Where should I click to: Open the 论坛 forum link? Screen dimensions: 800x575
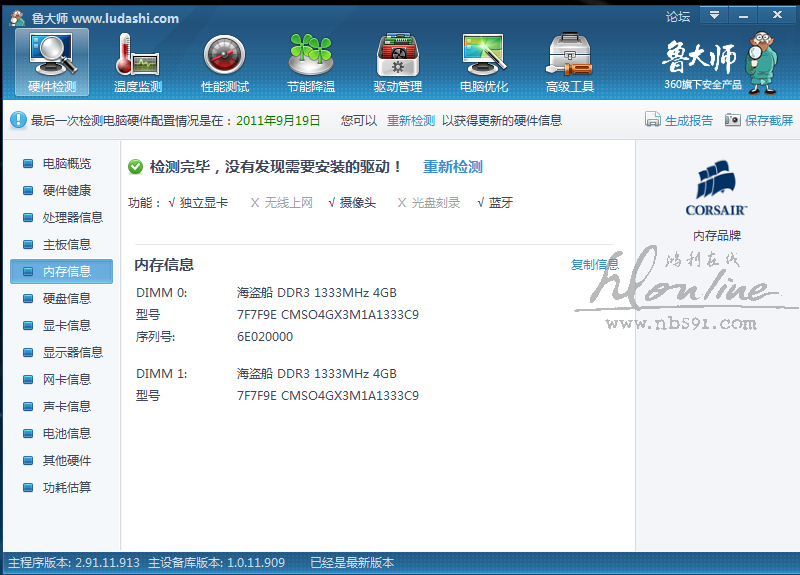tap(678, 17)
